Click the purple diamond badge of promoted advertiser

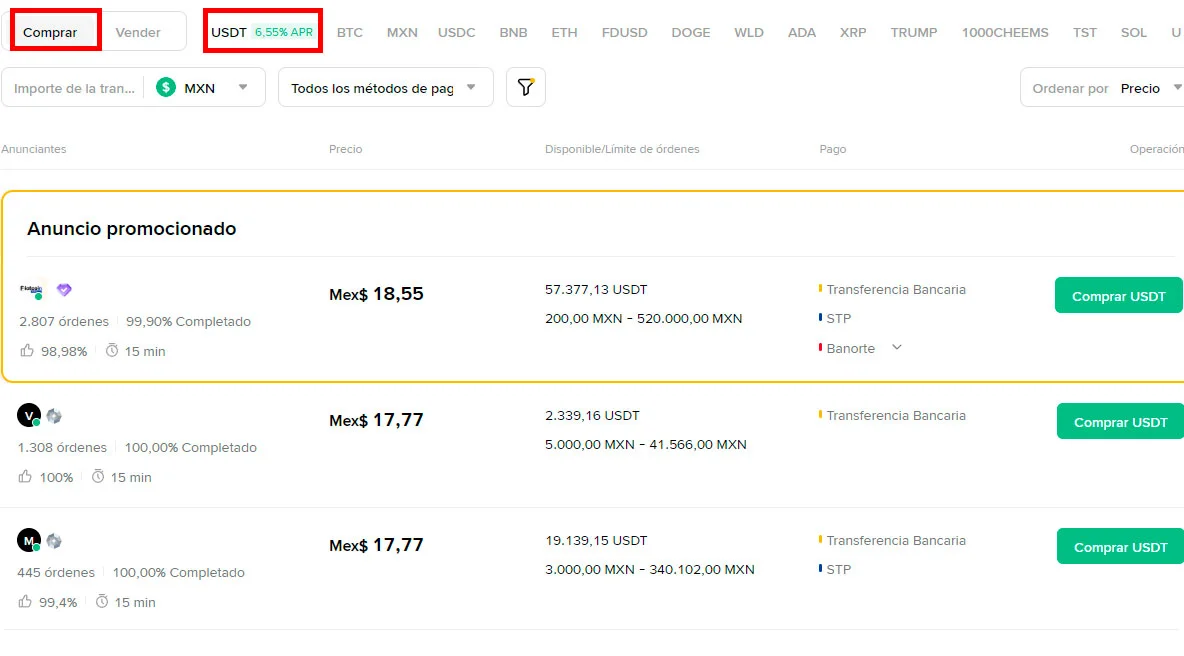[x=64, y=290]
